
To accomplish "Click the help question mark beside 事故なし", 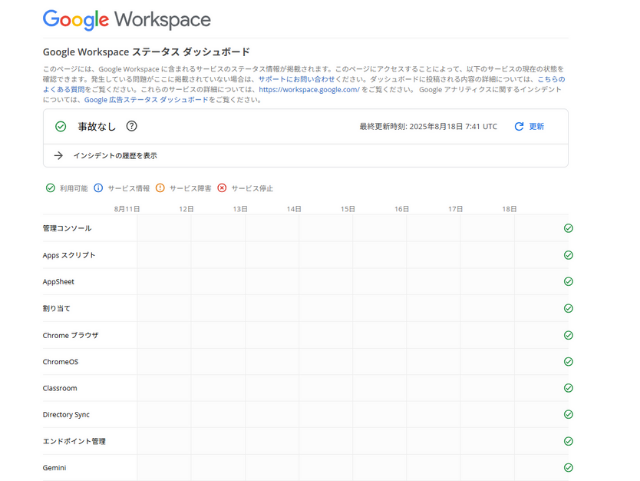I will [x=132, y=126].
